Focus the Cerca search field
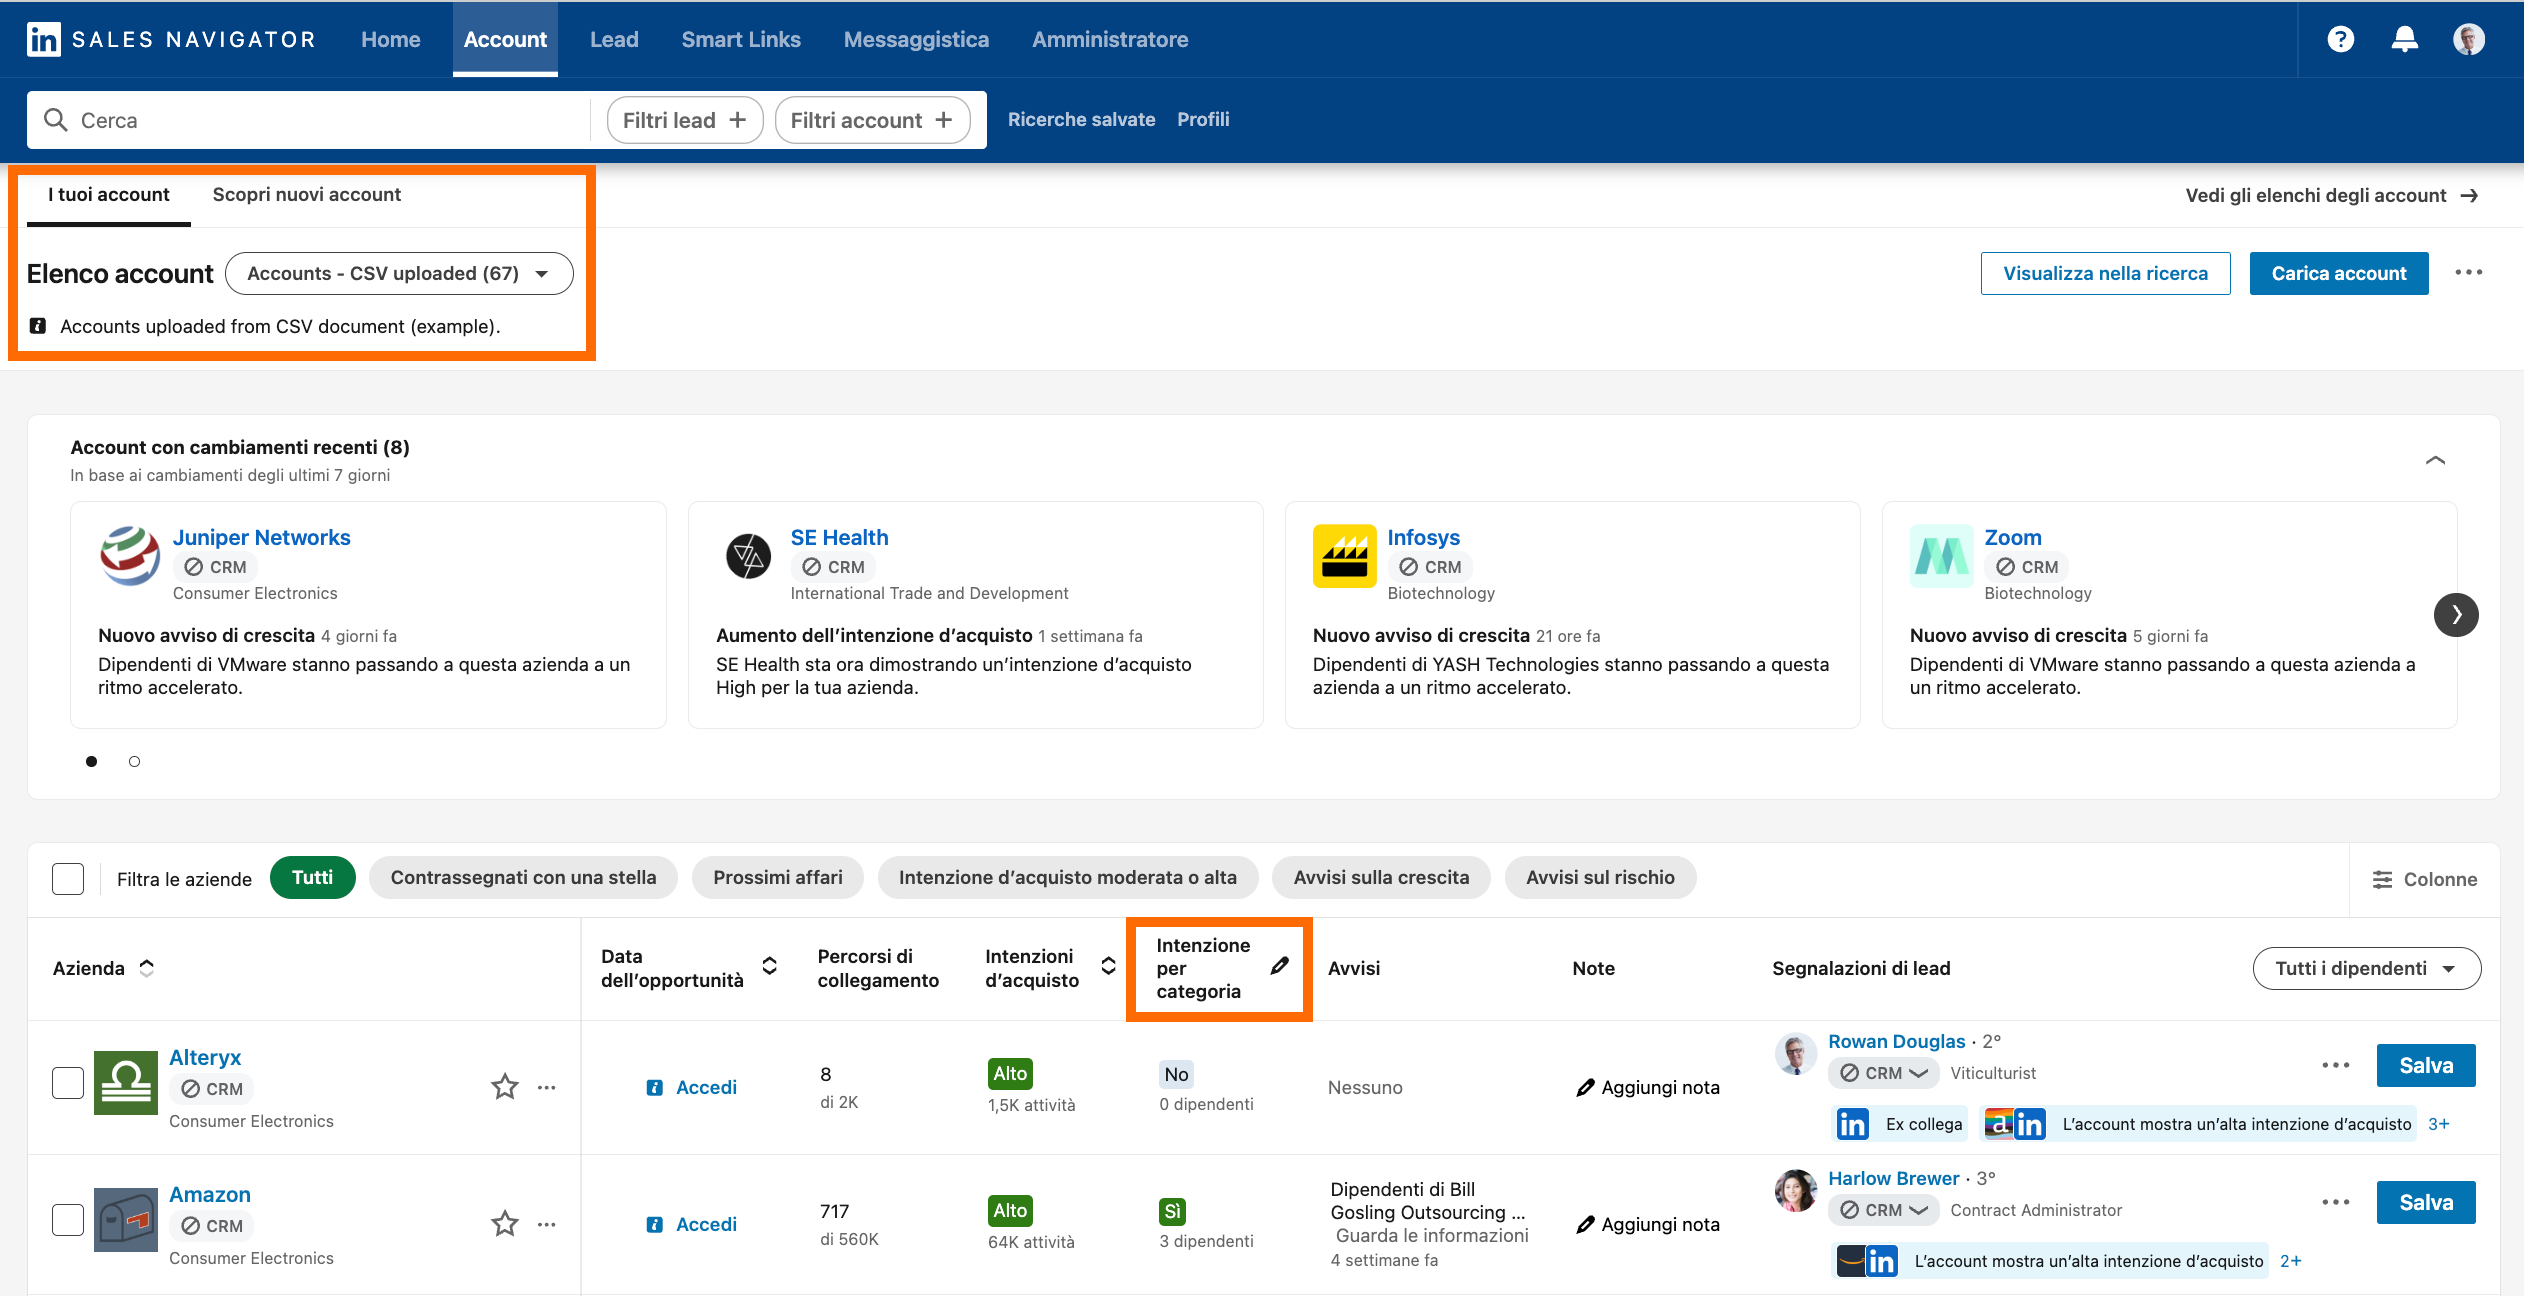The image size is (2524, 1296). tap(310, 120)
